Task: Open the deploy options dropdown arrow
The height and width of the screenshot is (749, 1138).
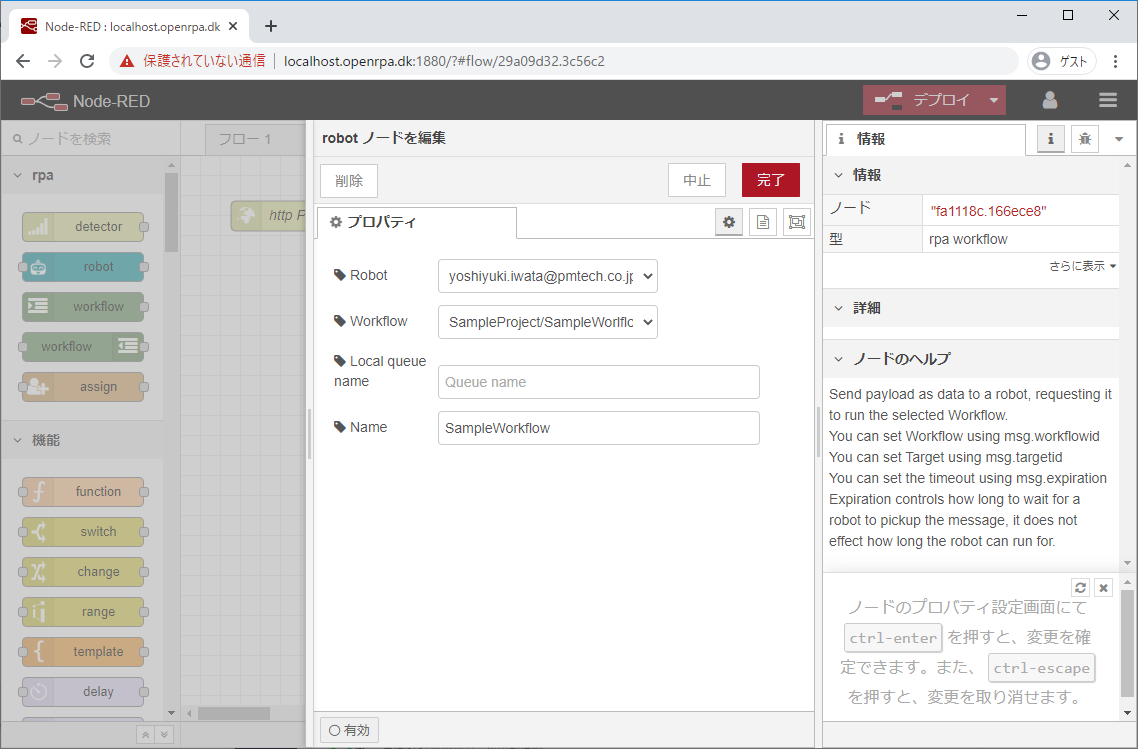Action: tap(994, 100)
